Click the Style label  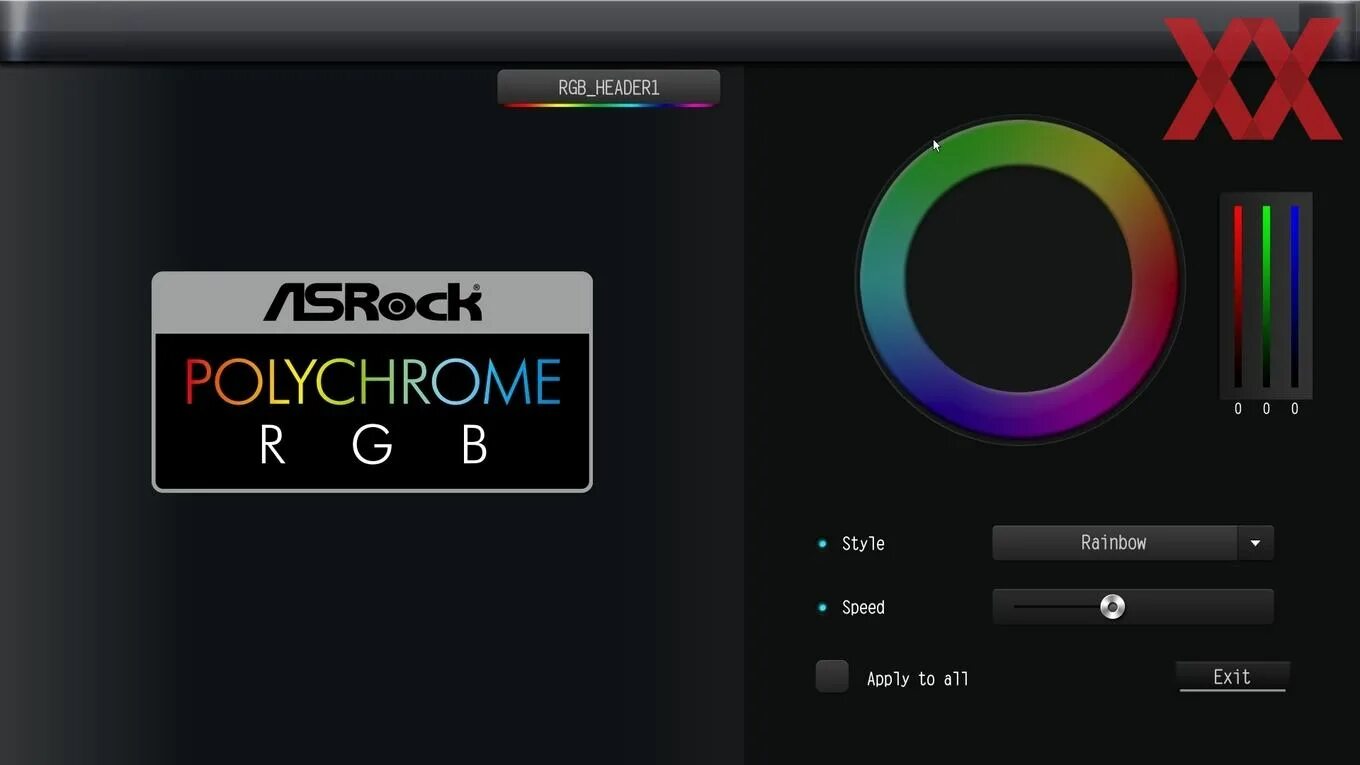pos(863,544)
